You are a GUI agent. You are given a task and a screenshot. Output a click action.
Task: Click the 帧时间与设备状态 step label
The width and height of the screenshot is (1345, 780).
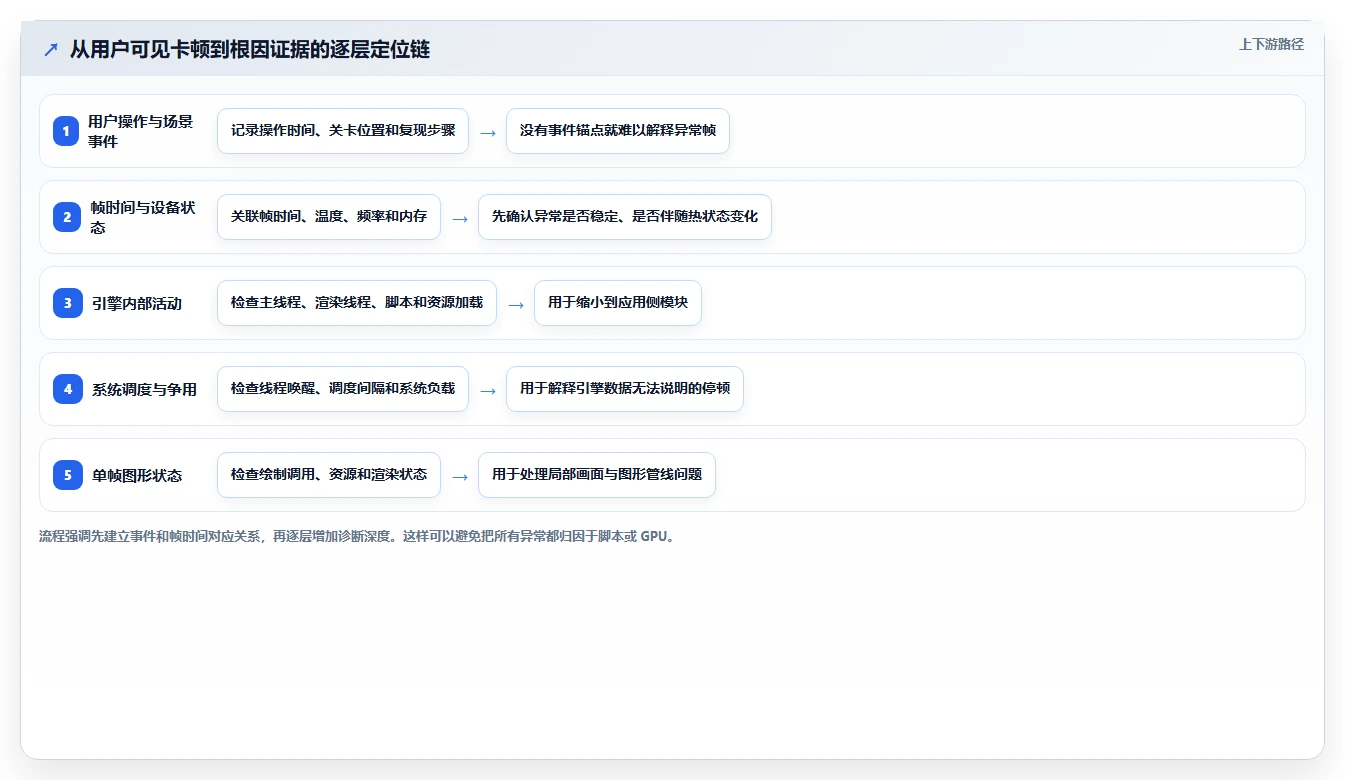coord(143,217)
